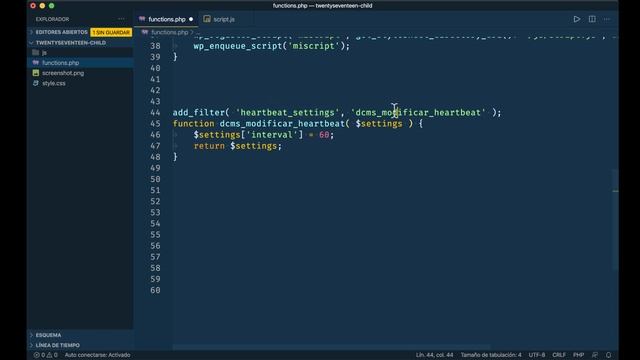Click the vertical scrollbar in the editor
Image resolution: width=640 pixels, height=360 pixels.
(x=615, y=220)
